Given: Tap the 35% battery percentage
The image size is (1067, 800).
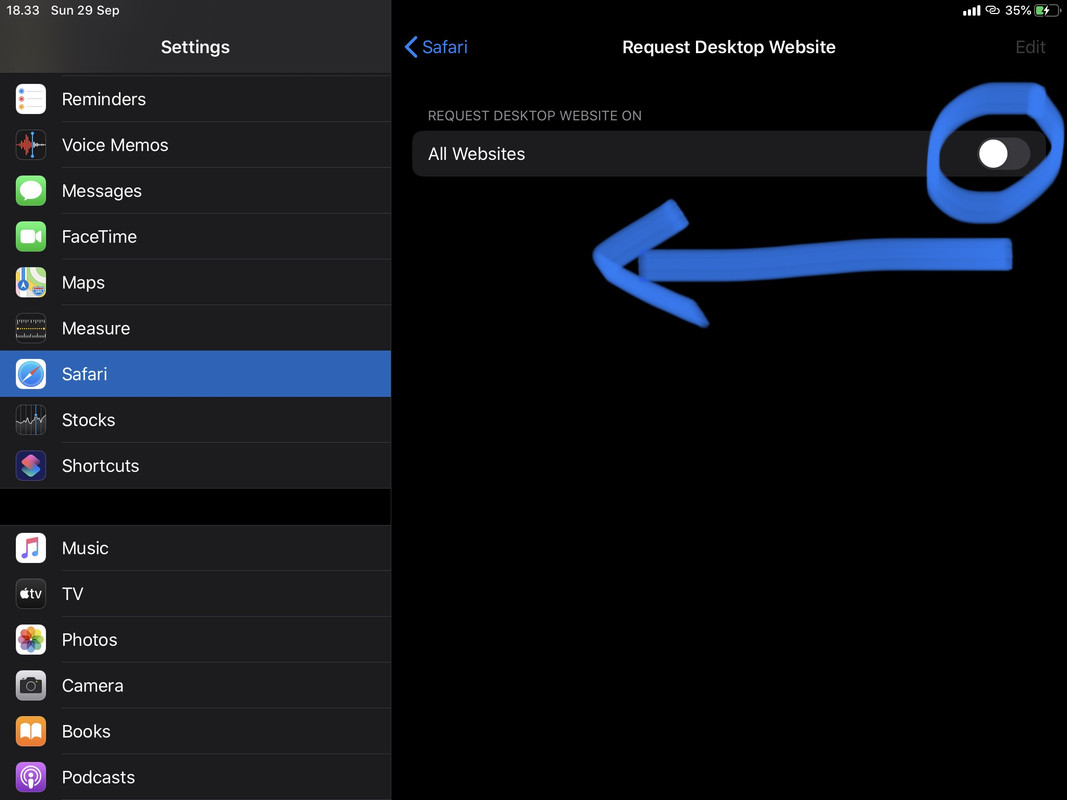Looking at the screenshot, I should [x=1018, y=10].
